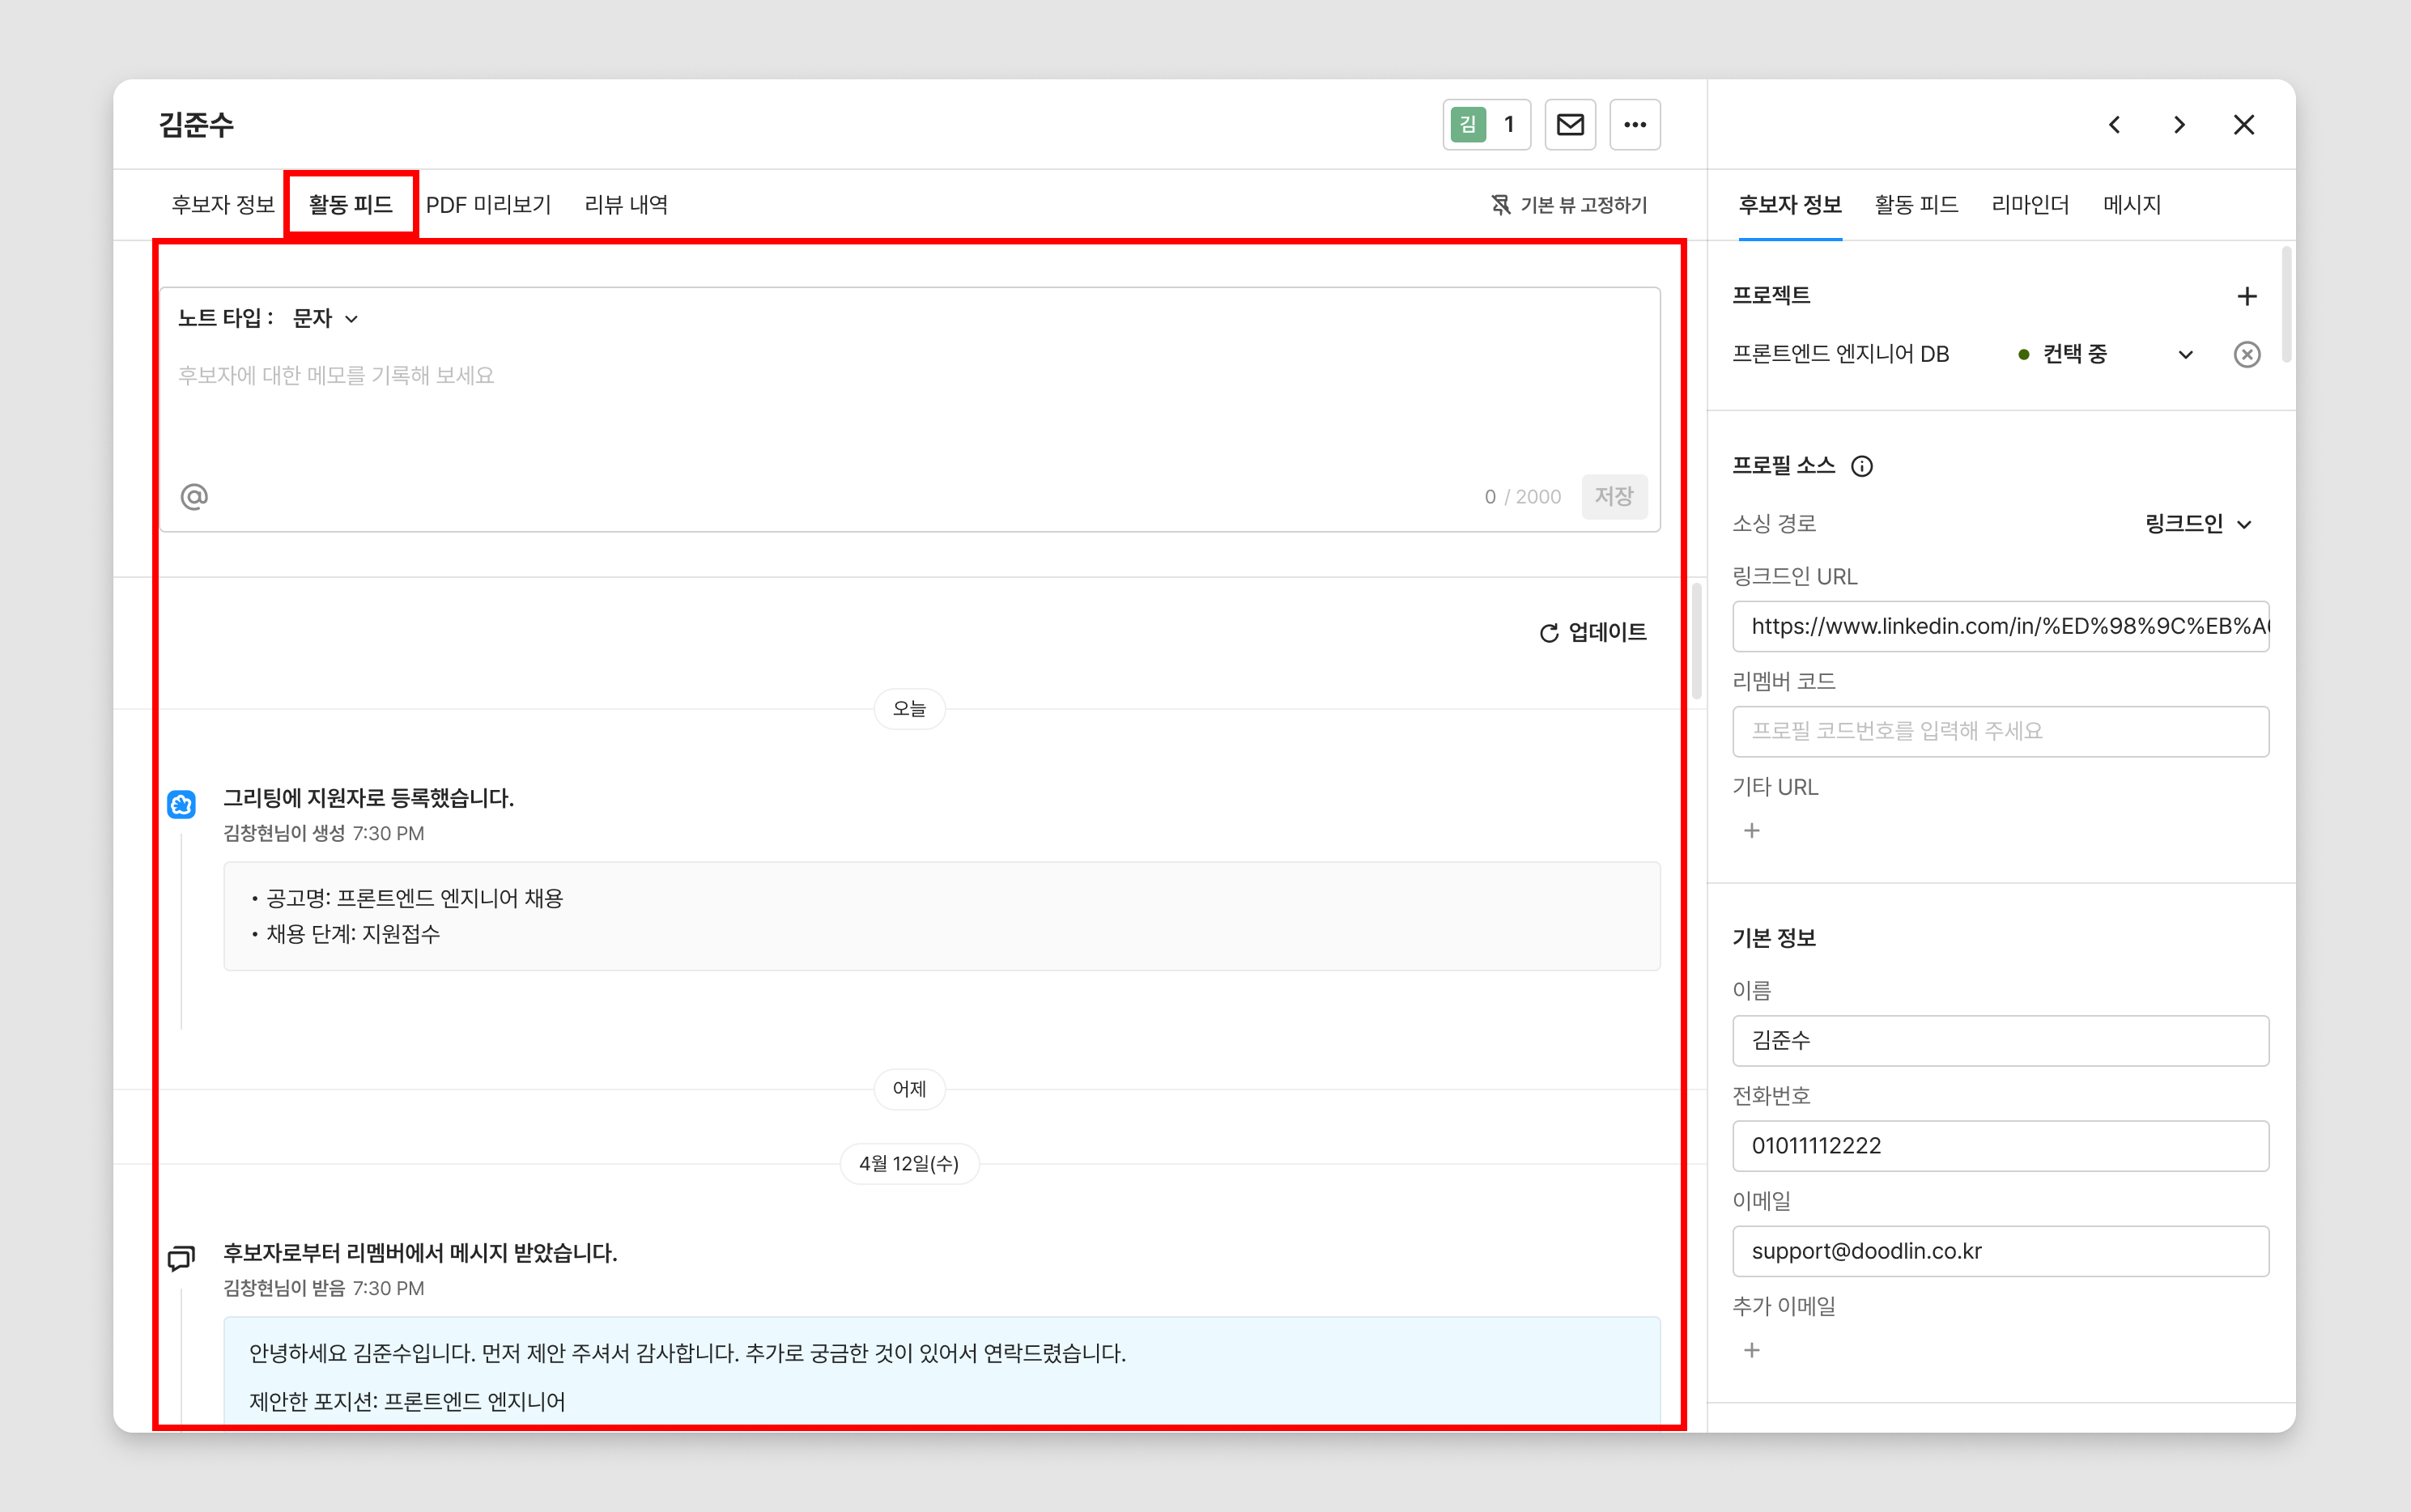
Task: Go to previous candidate with left arrow
Action: 2114,125
